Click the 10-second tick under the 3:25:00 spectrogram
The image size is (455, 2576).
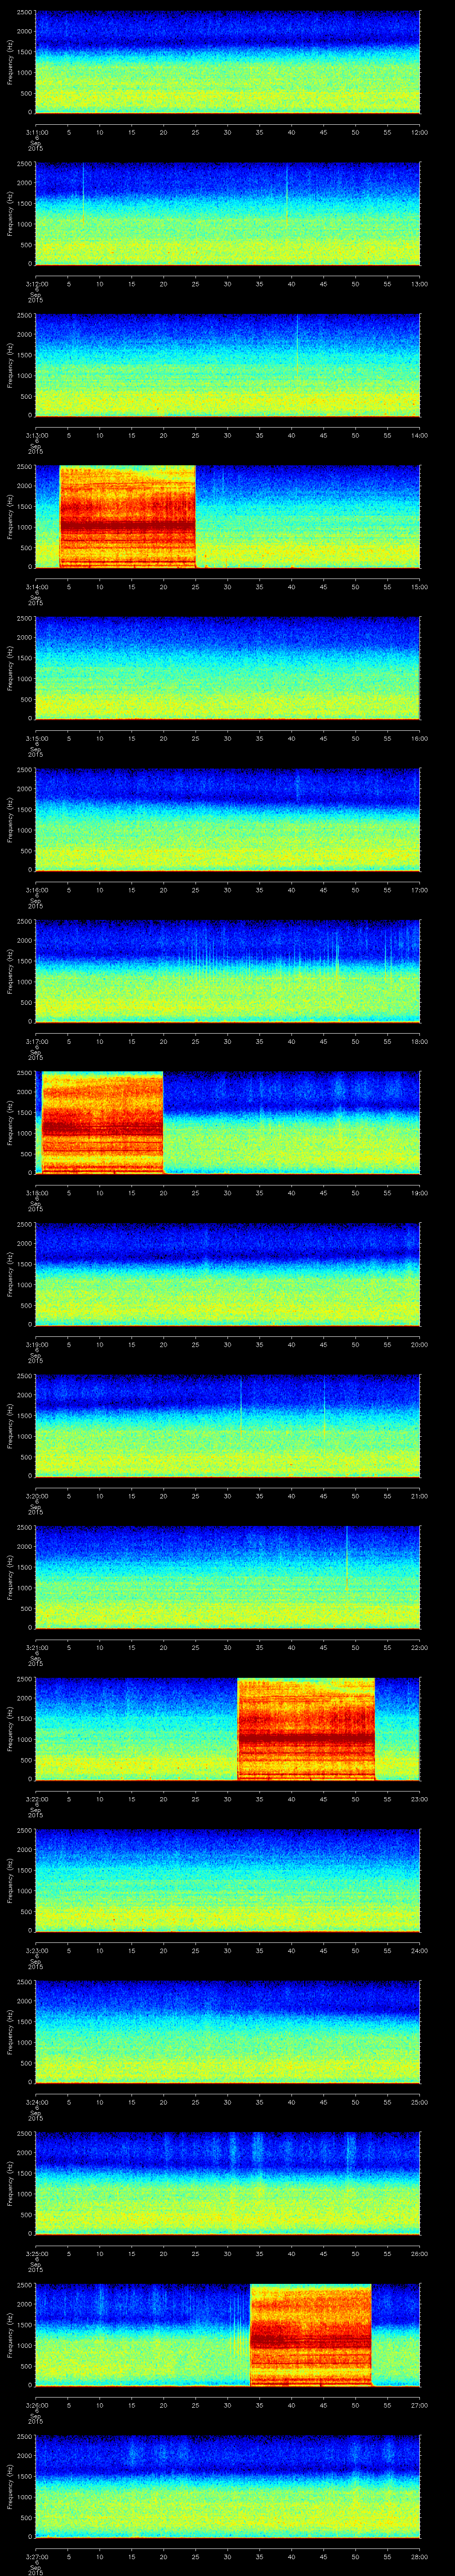(99, 2253)
